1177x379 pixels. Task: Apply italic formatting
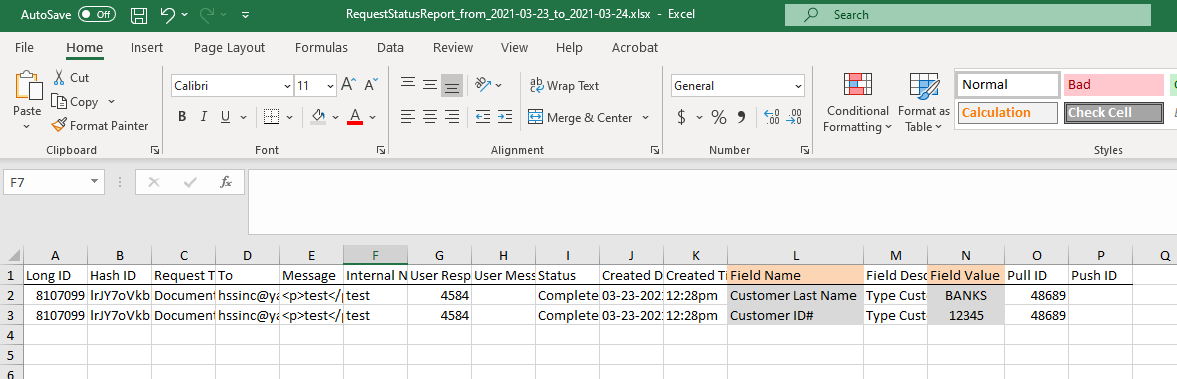[x=203, y=117]
